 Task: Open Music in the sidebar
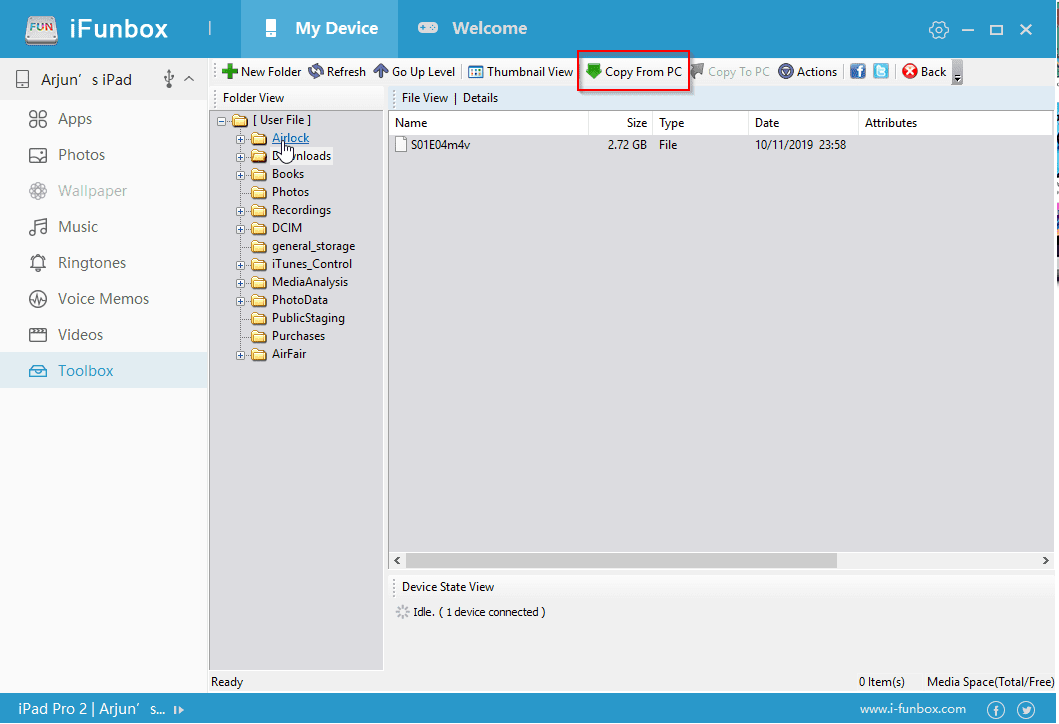[104, 227]
